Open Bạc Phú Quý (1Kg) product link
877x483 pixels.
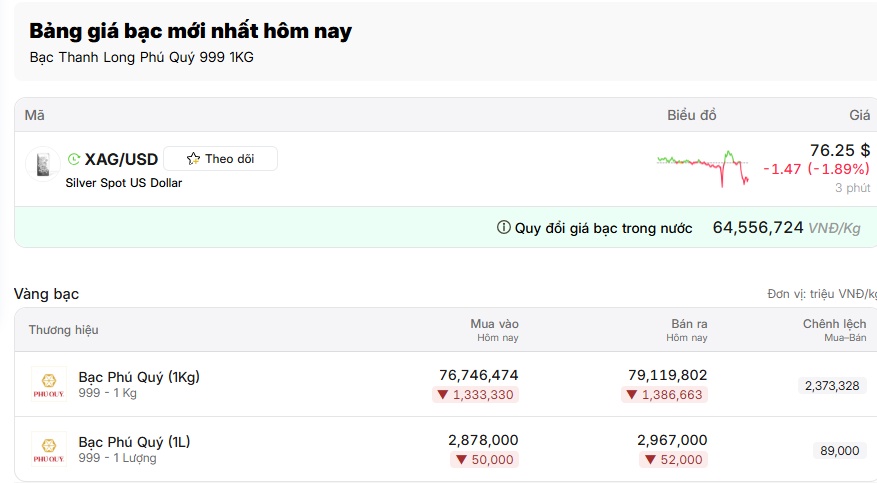pyautogui.click(x=139, y=377)
